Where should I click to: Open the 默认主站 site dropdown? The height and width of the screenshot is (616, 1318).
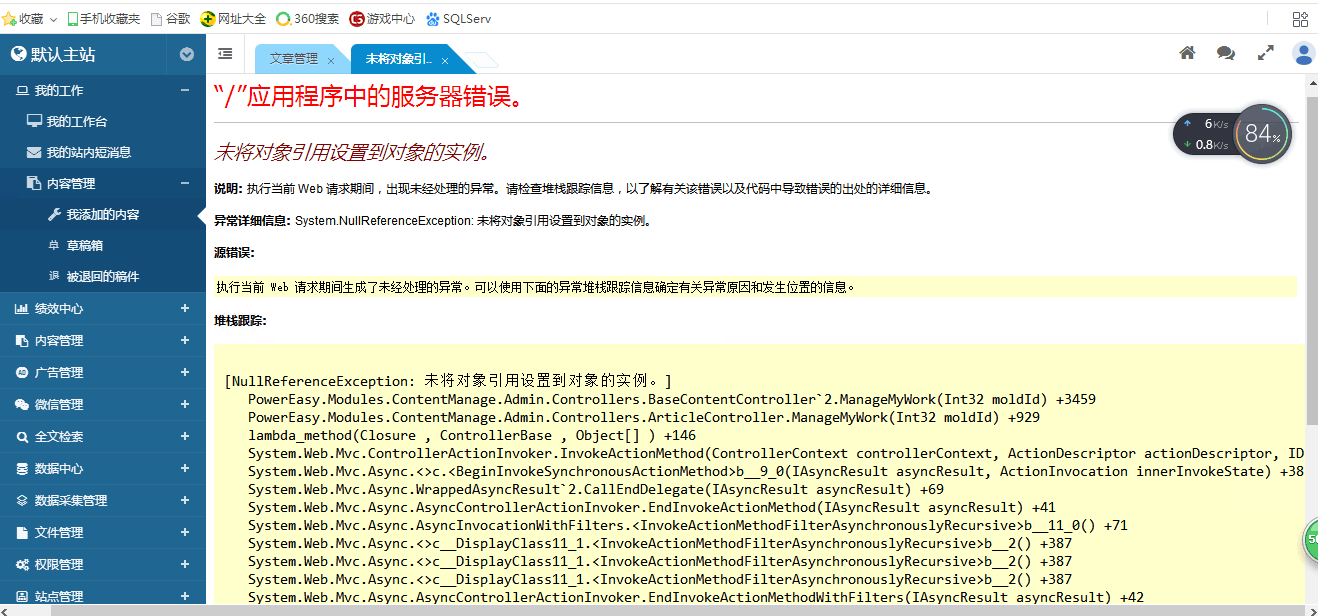coord(186,55)
